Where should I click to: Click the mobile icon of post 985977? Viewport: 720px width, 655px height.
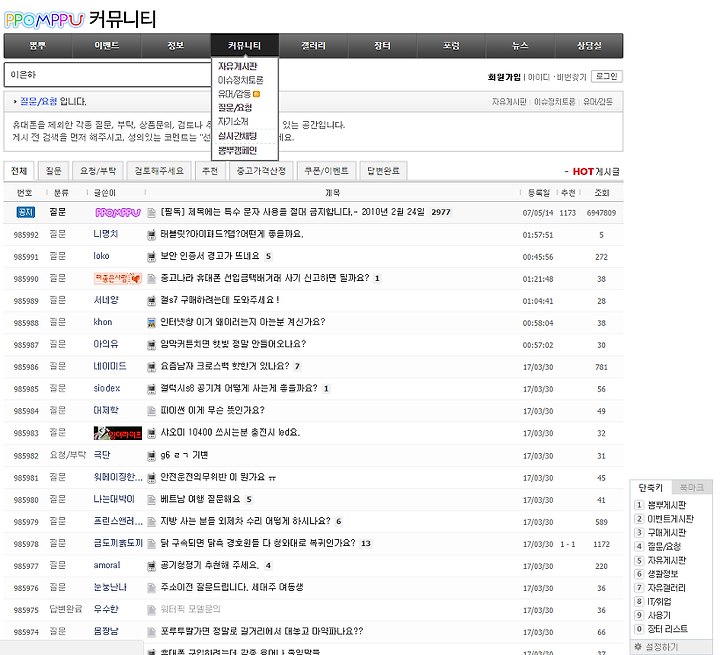coord(151,566)
